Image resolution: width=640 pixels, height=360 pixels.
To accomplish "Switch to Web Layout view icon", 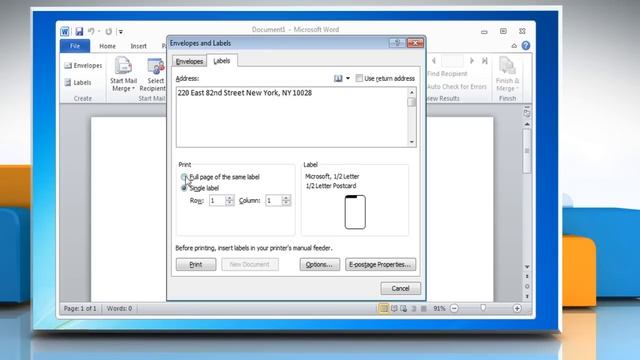I will [404, 309].
